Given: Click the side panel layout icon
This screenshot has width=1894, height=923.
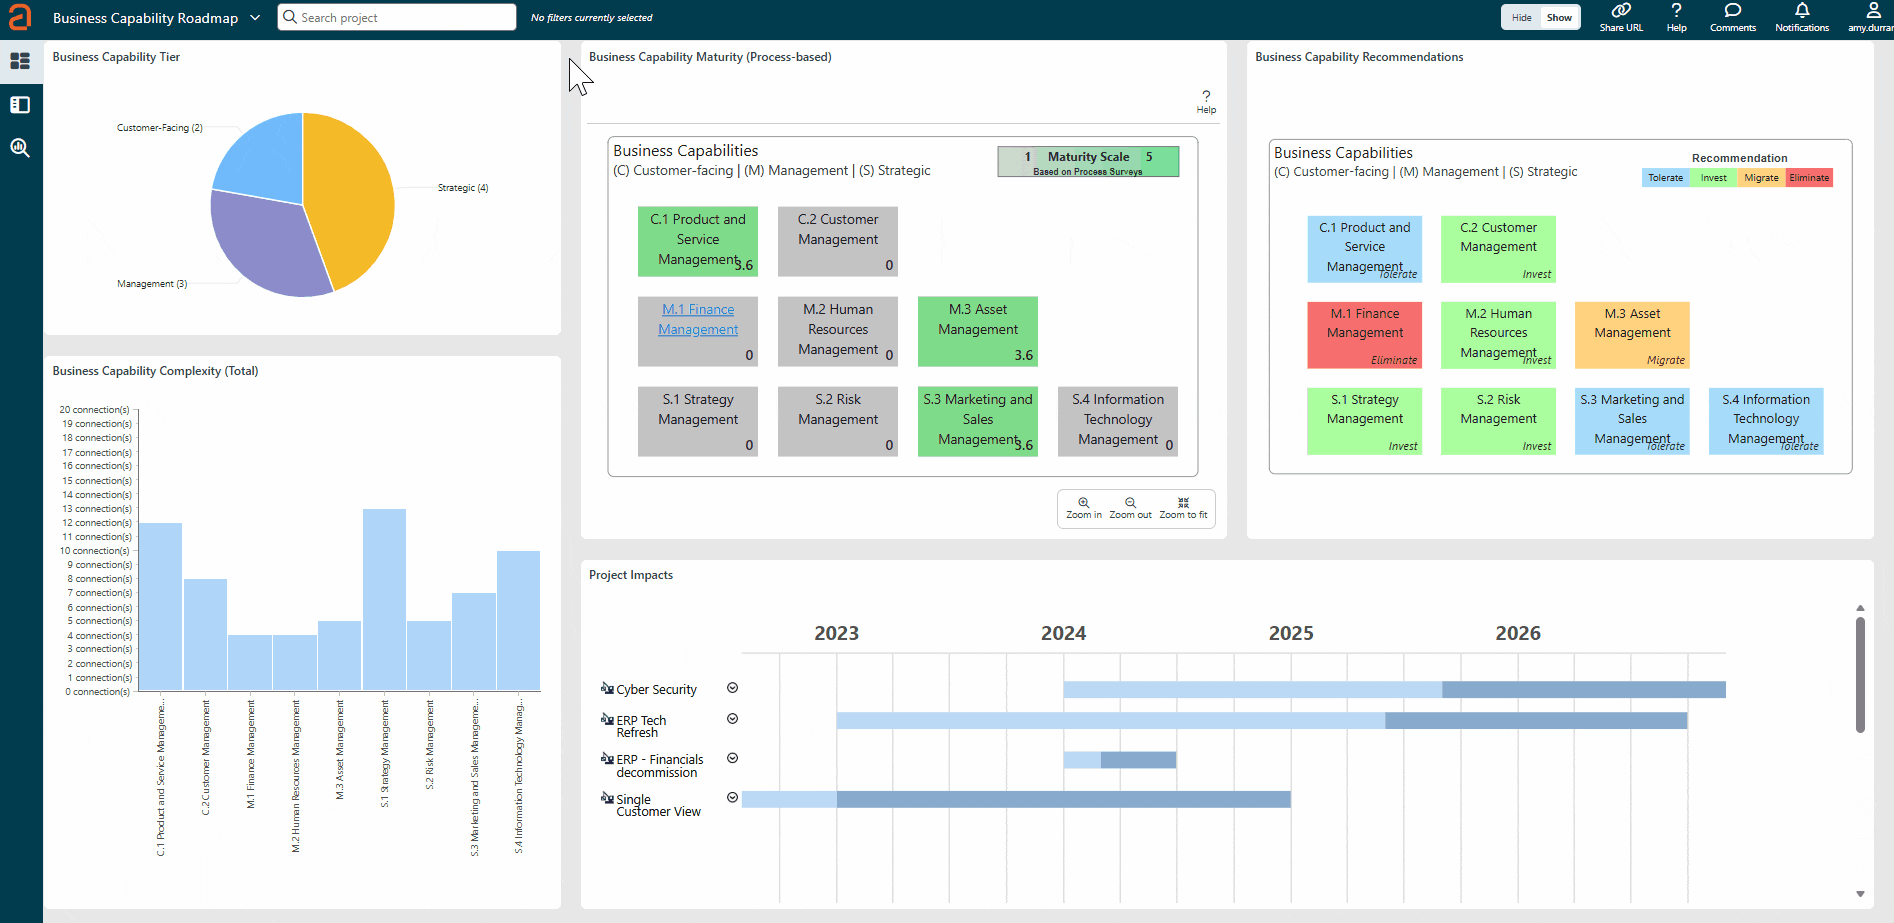Looking at the screenshot, I should (x=20, y=105).
